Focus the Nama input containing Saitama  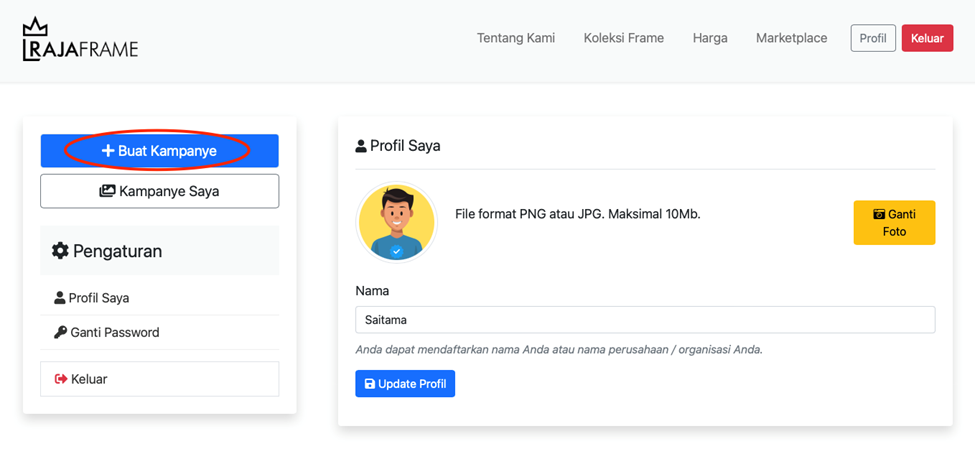point(645,320)
